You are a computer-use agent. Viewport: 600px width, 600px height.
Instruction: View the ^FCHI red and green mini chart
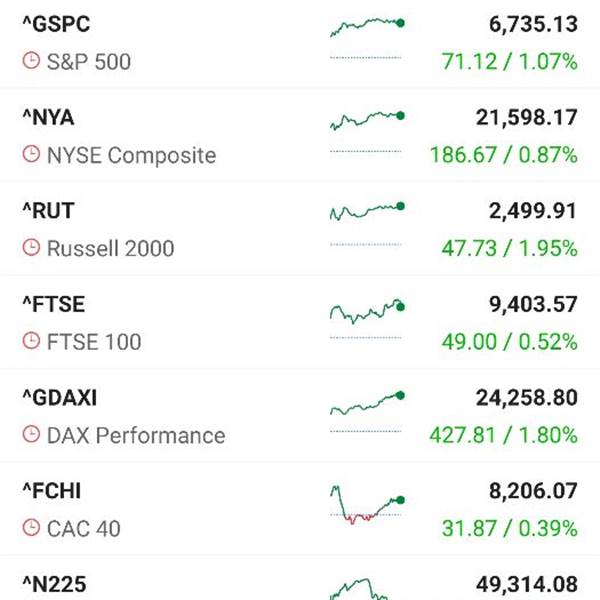pyautogui.click(x=367, y=505)
